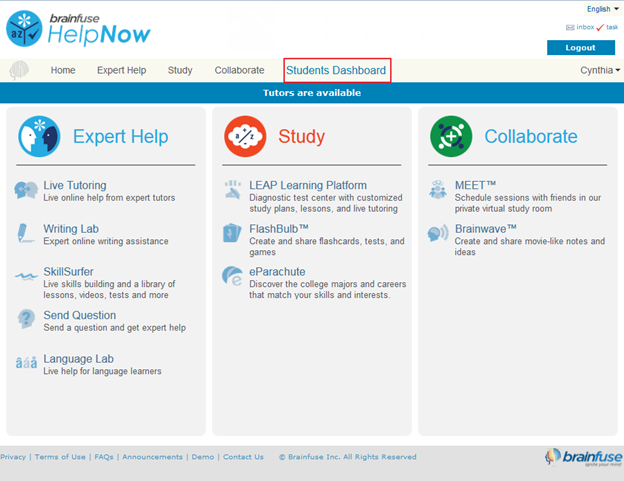Click the eParachute icon
Image resolution: width=624 pixels, height=481 pixels.
(x=232, y=277)
